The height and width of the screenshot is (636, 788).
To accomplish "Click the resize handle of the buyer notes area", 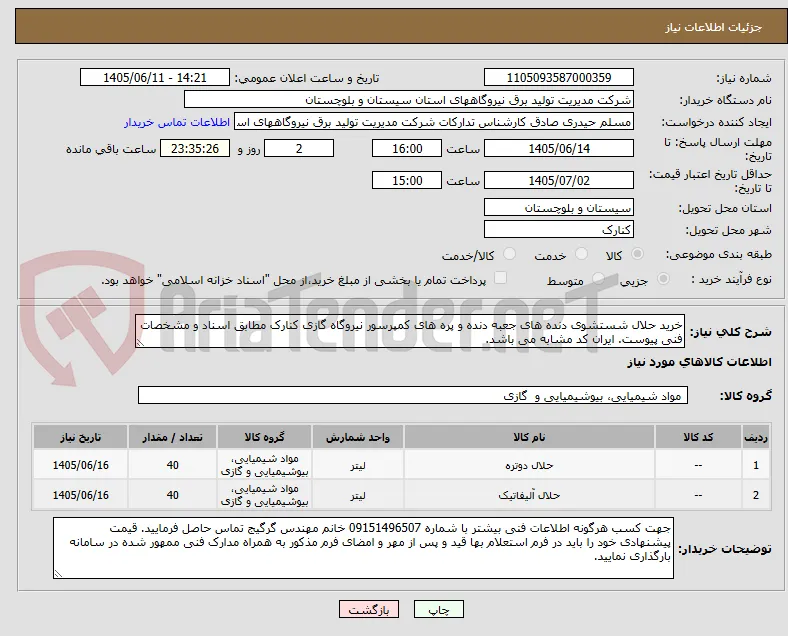I will (x=58, y=574).
